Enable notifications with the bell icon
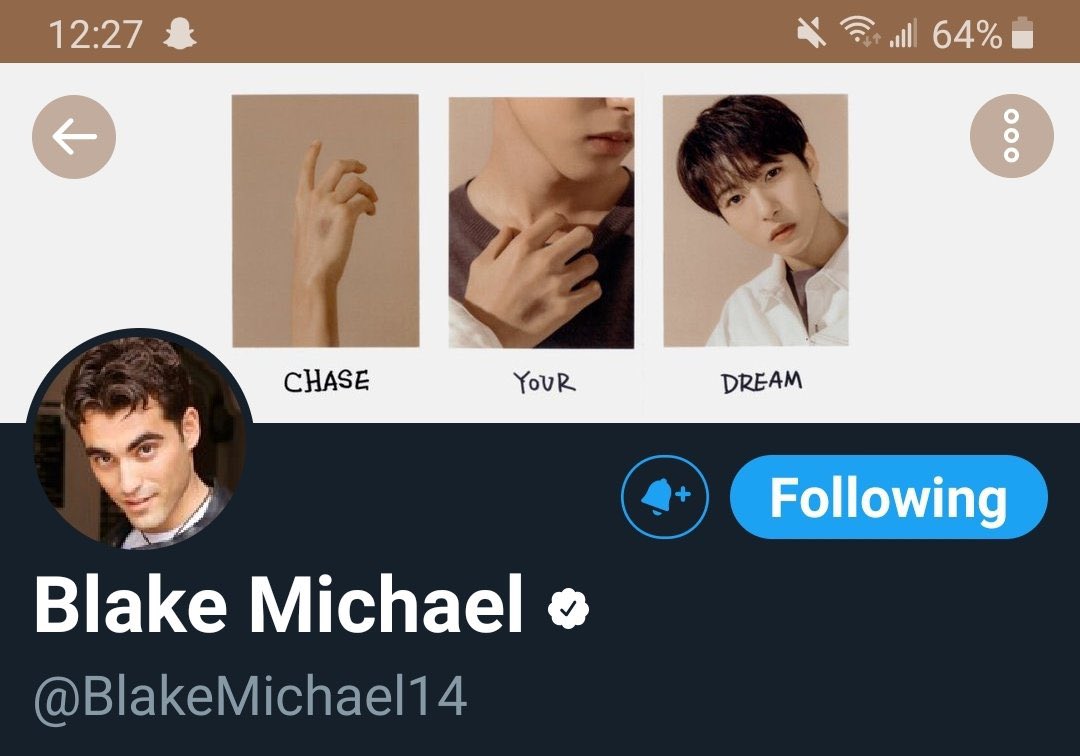This screenshot has height=756, width=1080. pos(665,496)
